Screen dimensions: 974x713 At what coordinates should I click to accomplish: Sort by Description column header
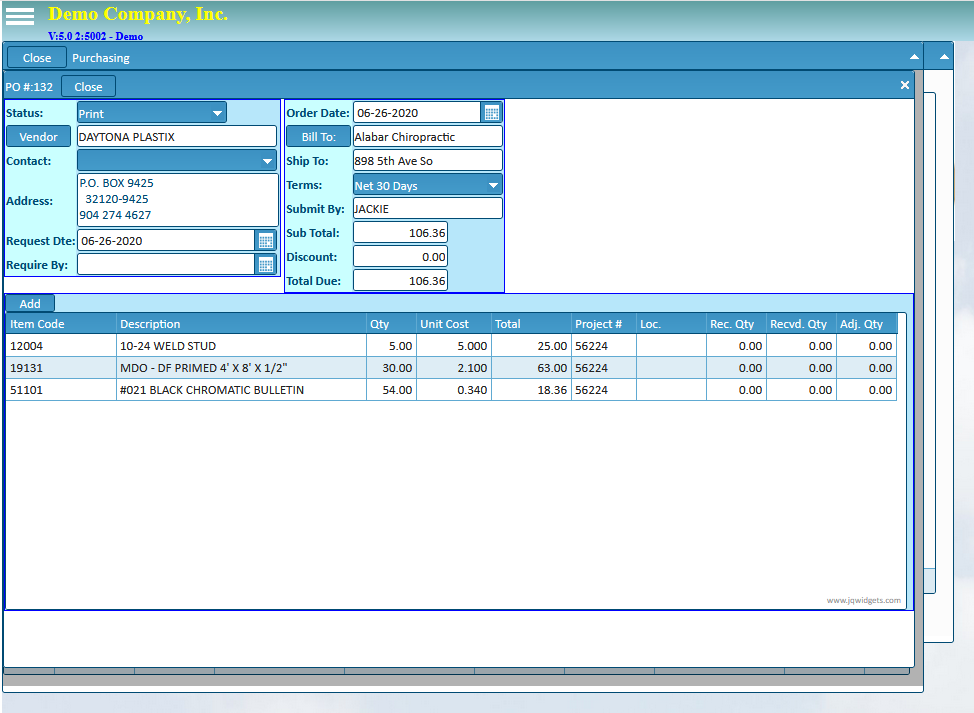[241, 324]
